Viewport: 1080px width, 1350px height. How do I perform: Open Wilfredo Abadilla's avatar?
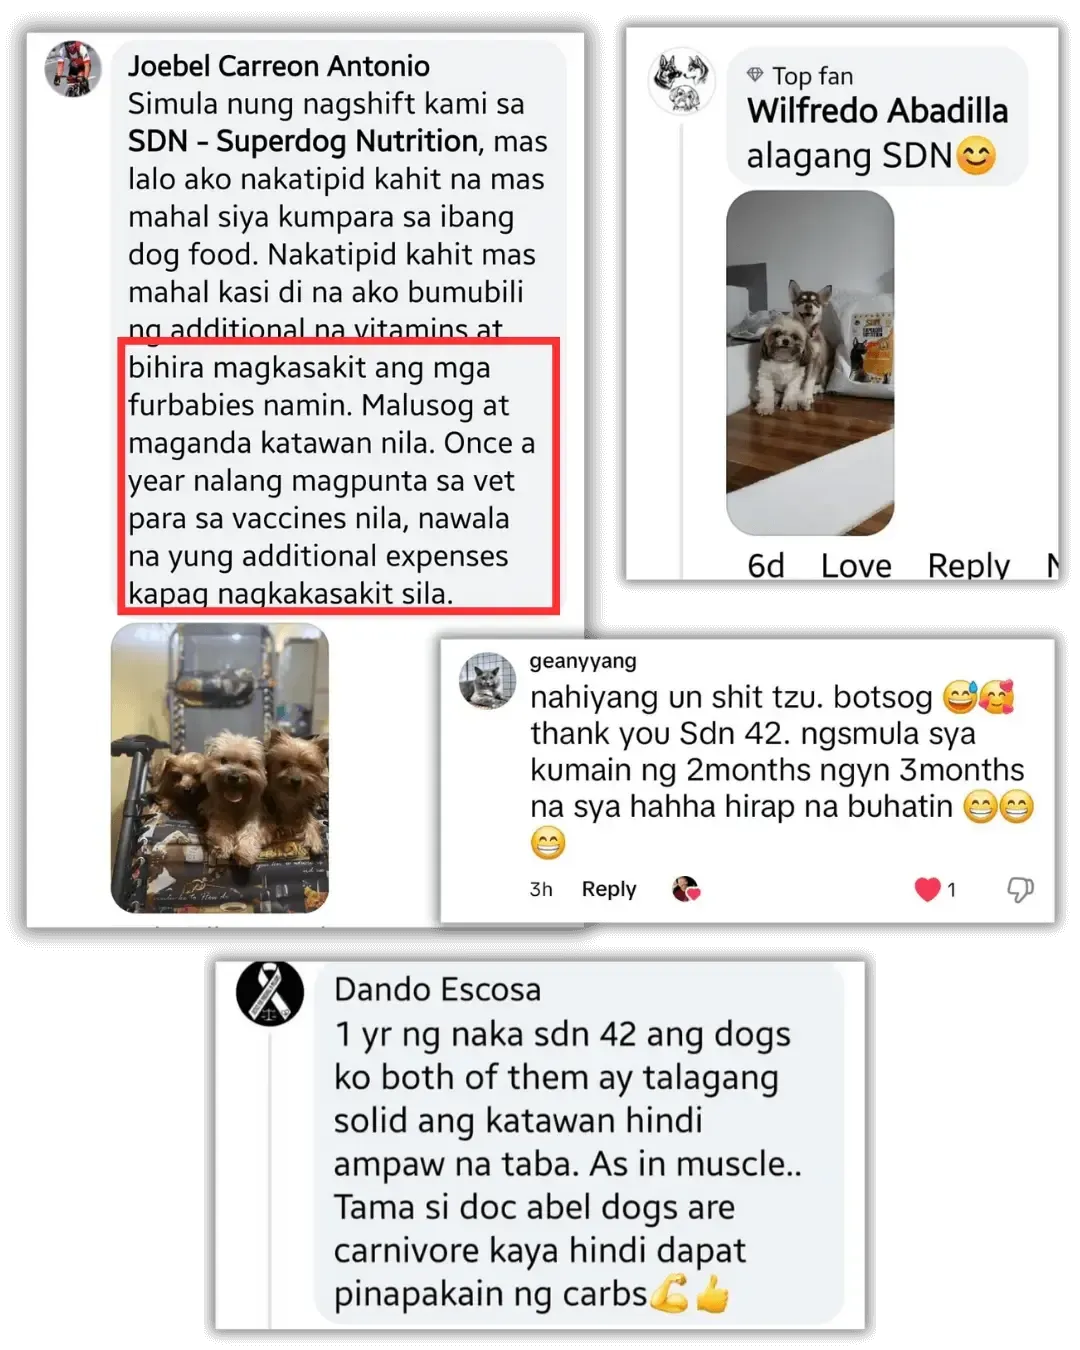[681, 80]
